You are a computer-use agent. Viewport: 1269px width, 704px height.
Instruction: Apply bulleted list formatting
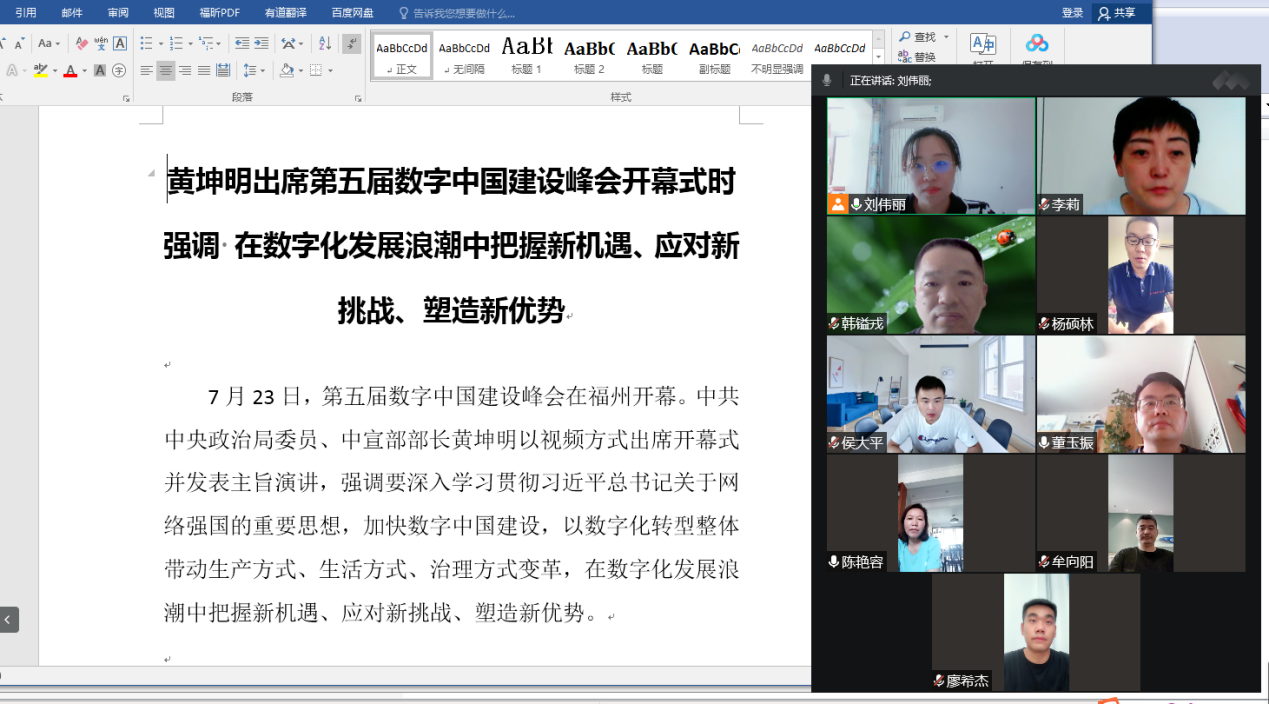(x=146, y=44)
